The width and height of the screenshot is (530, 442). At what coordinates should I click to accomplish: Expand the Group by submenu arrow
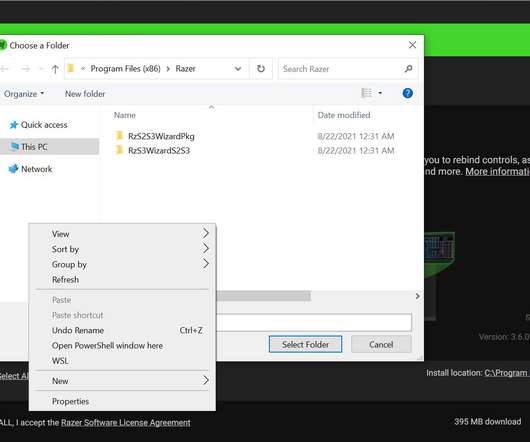[x=206, y=264]
